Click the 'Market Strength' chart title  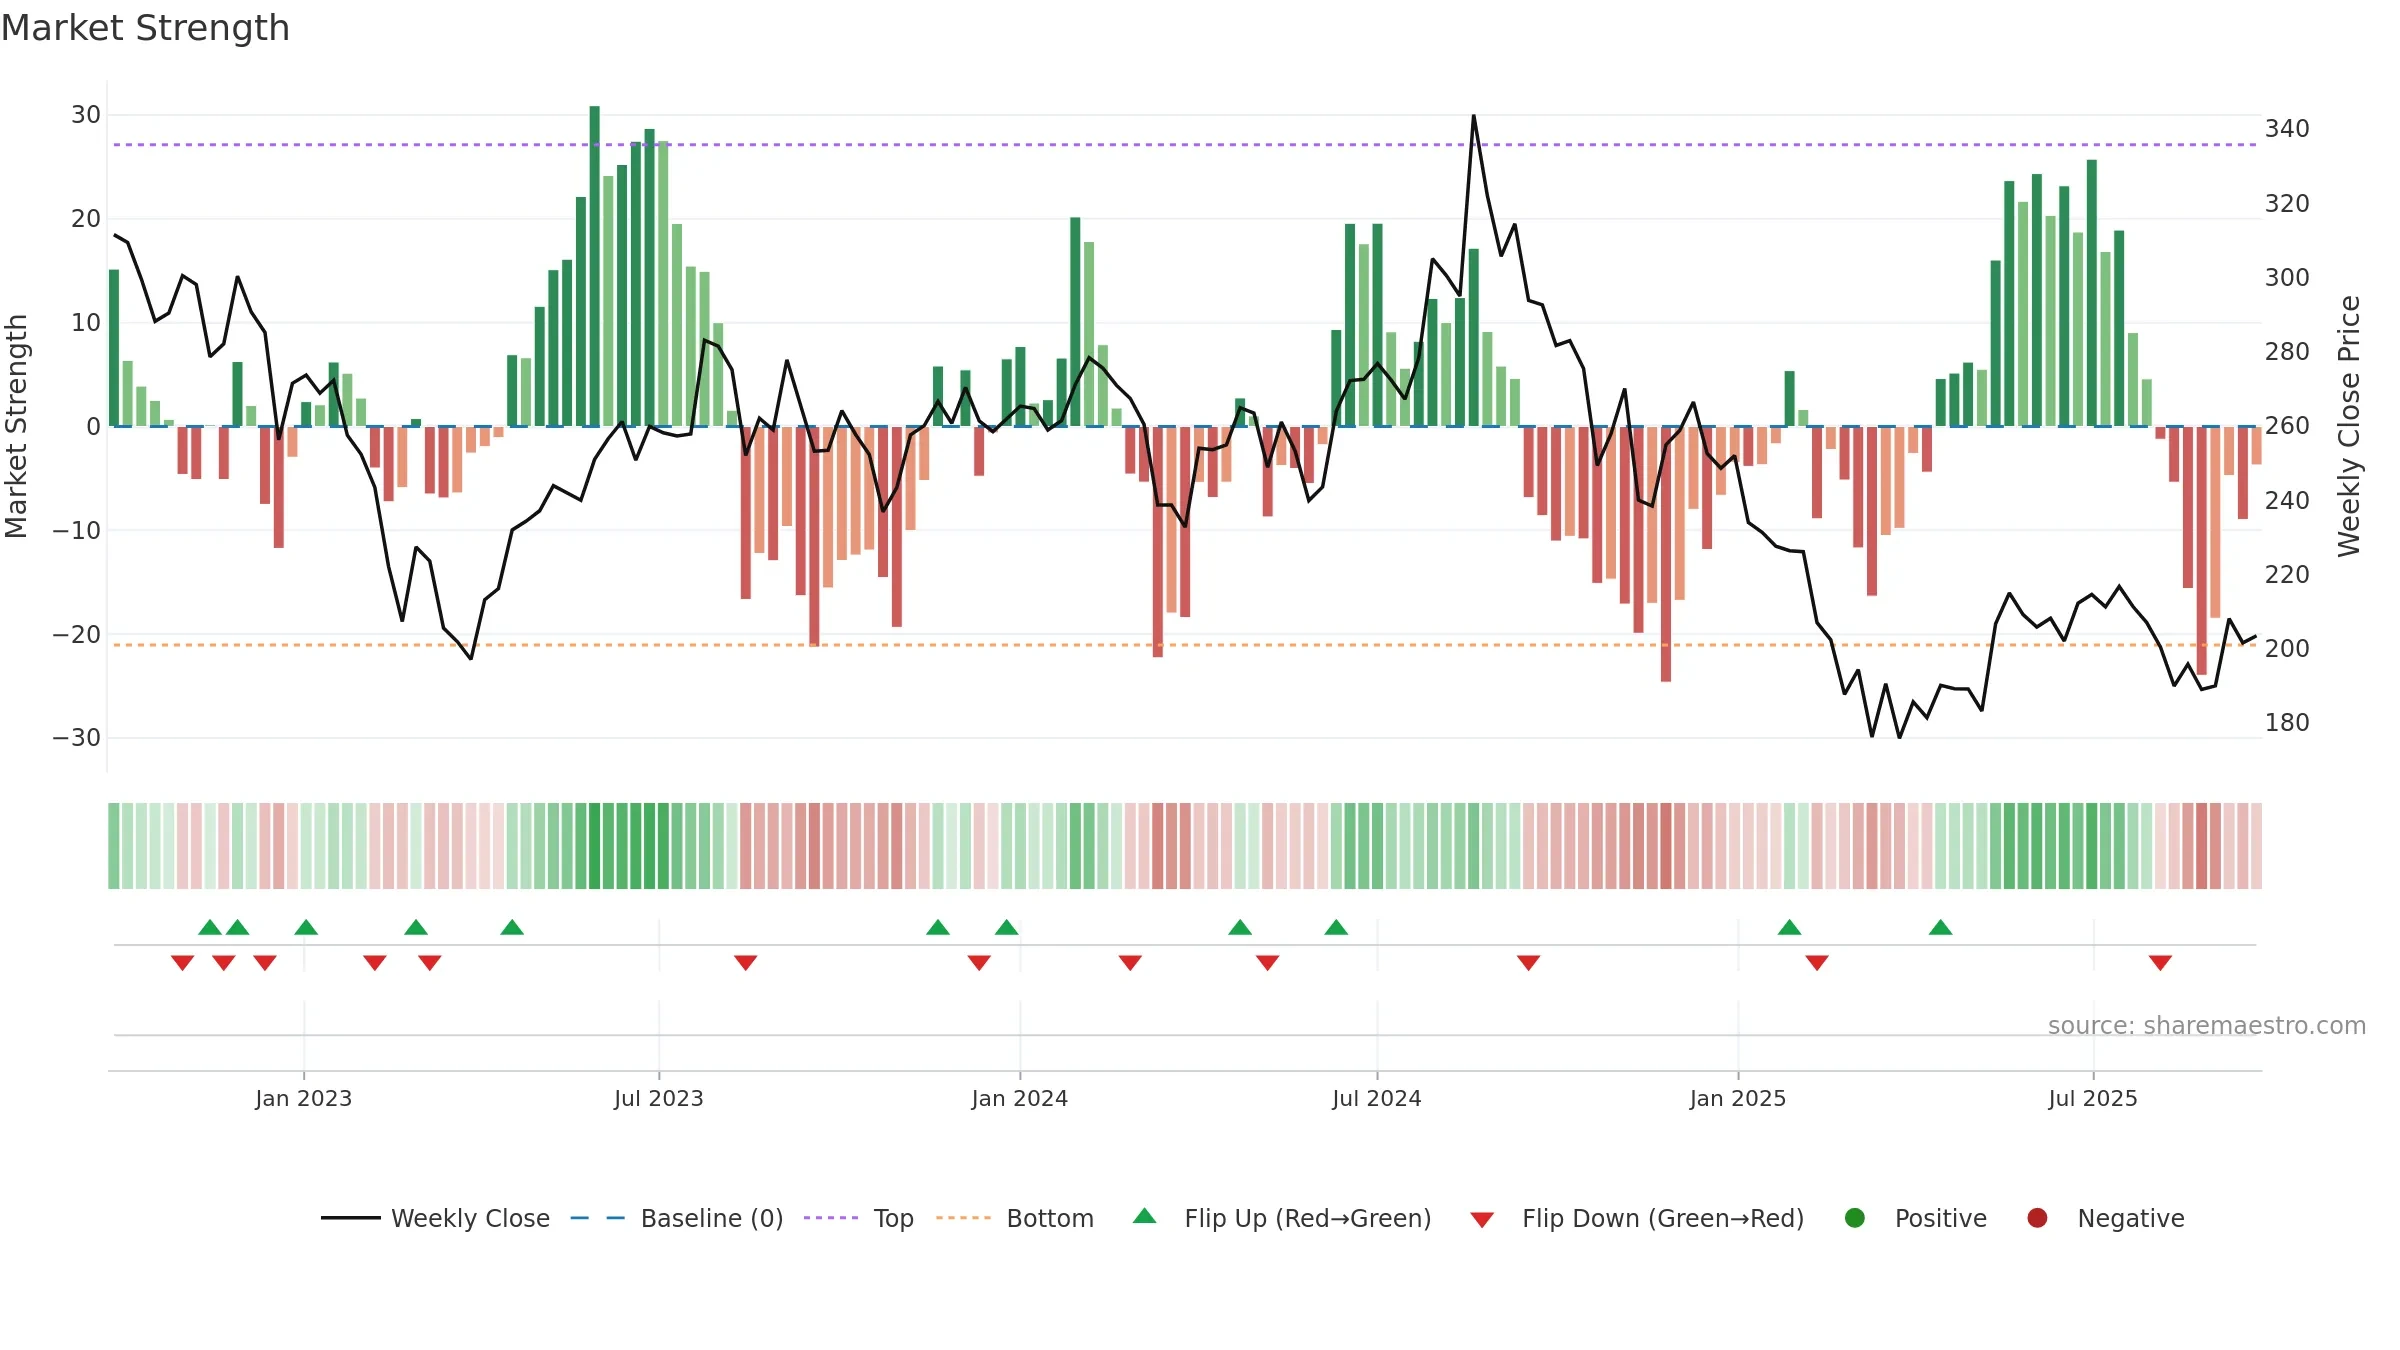click(145, 28)
